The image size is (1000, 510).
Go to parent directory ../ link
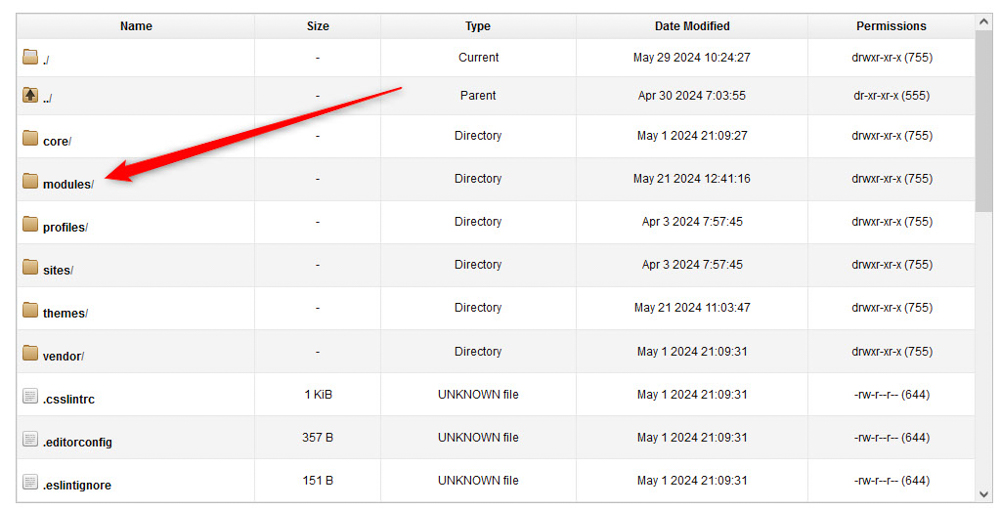coord(47,99)
